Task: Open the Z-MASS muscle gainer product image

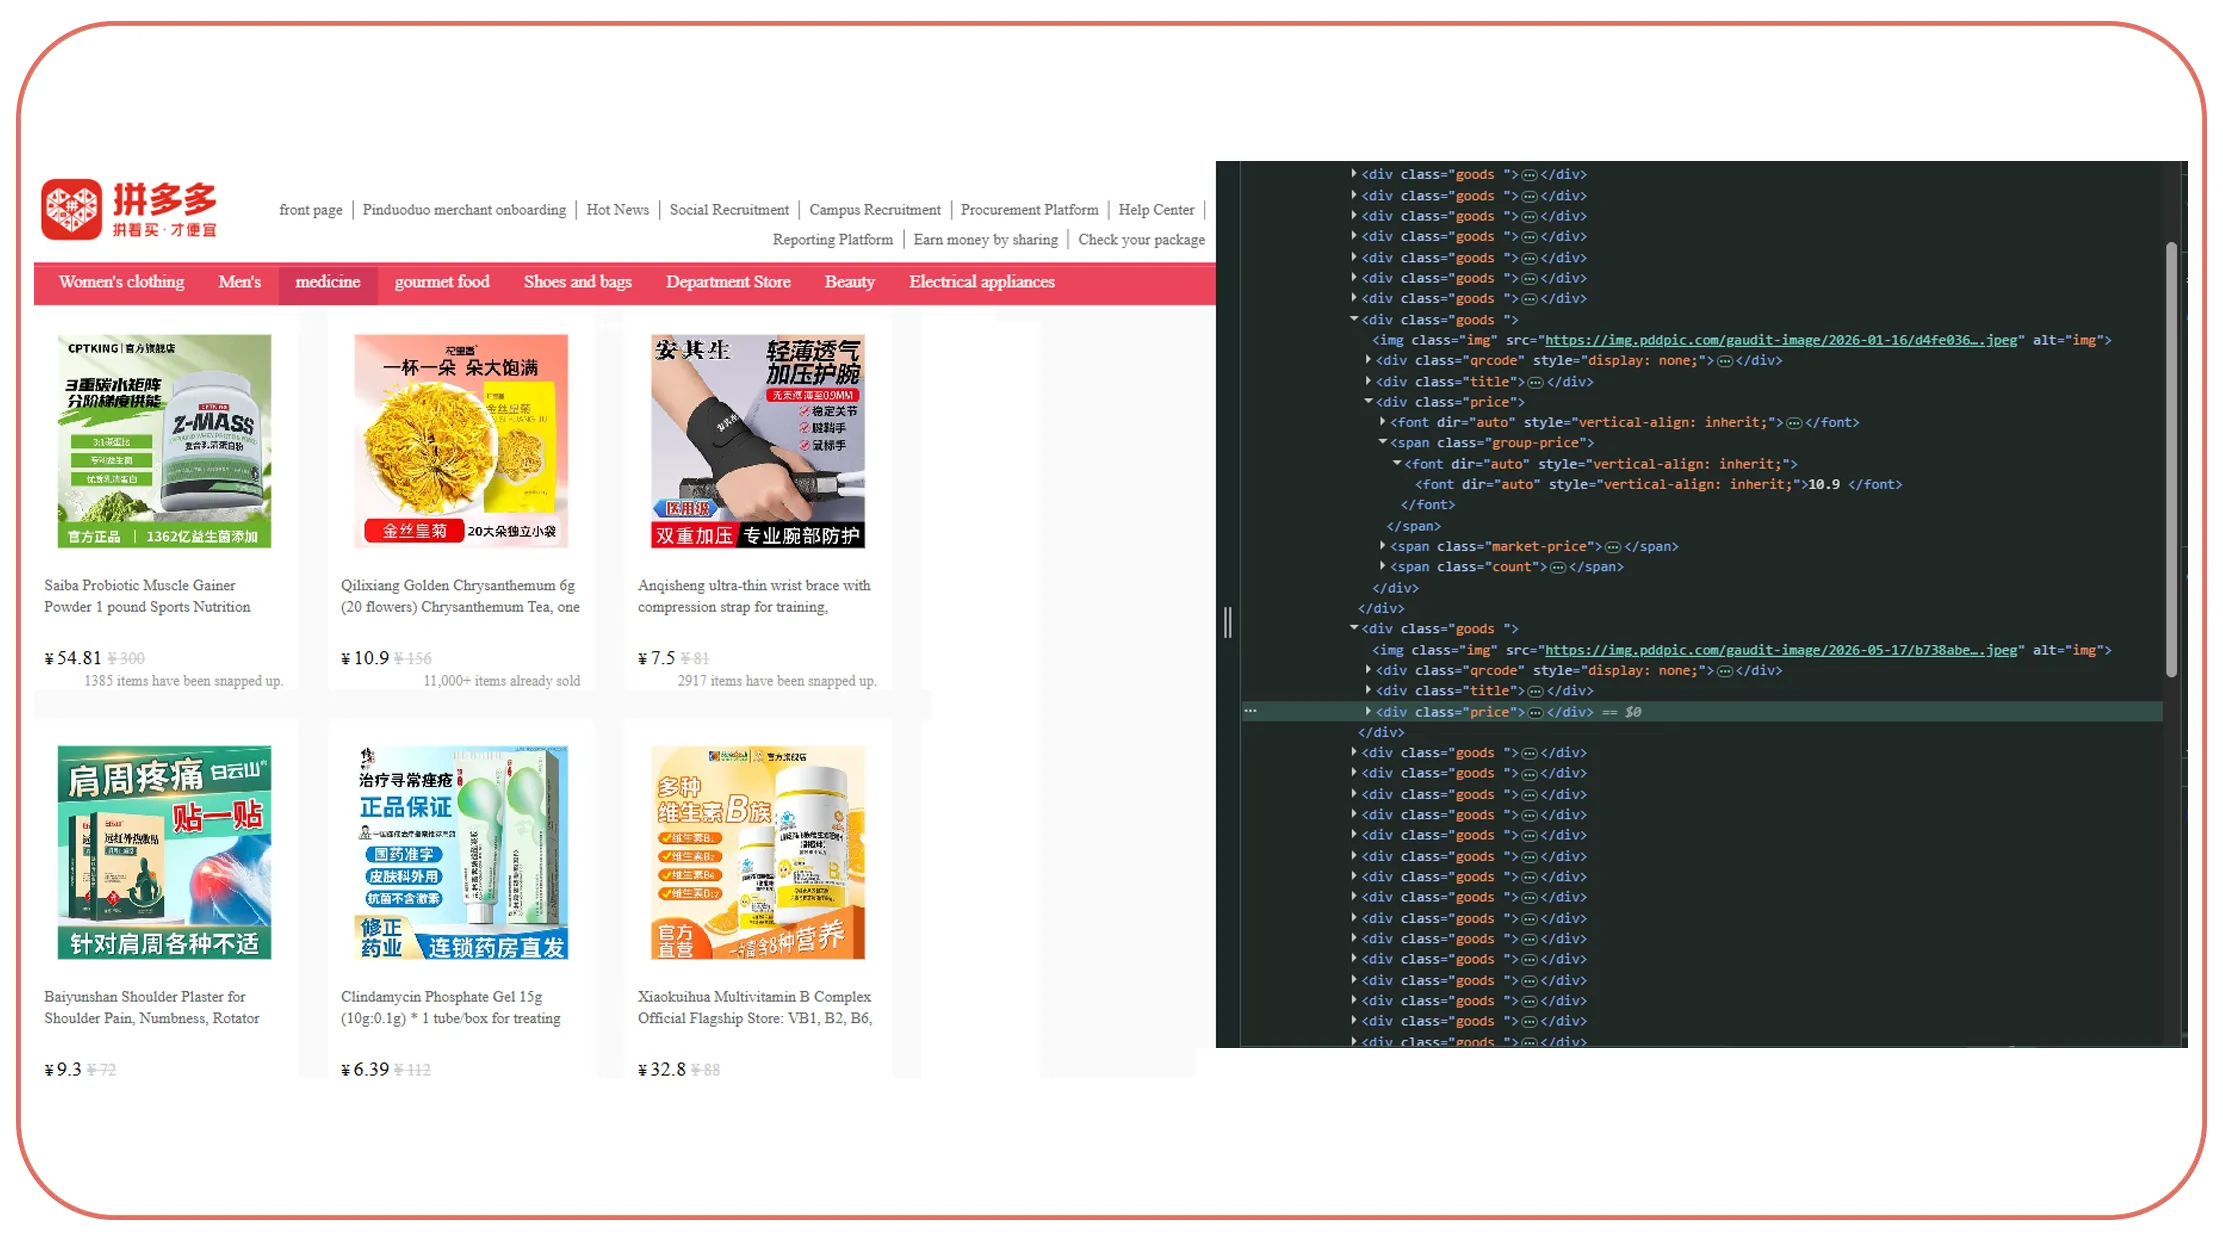Action: [164, 441]
